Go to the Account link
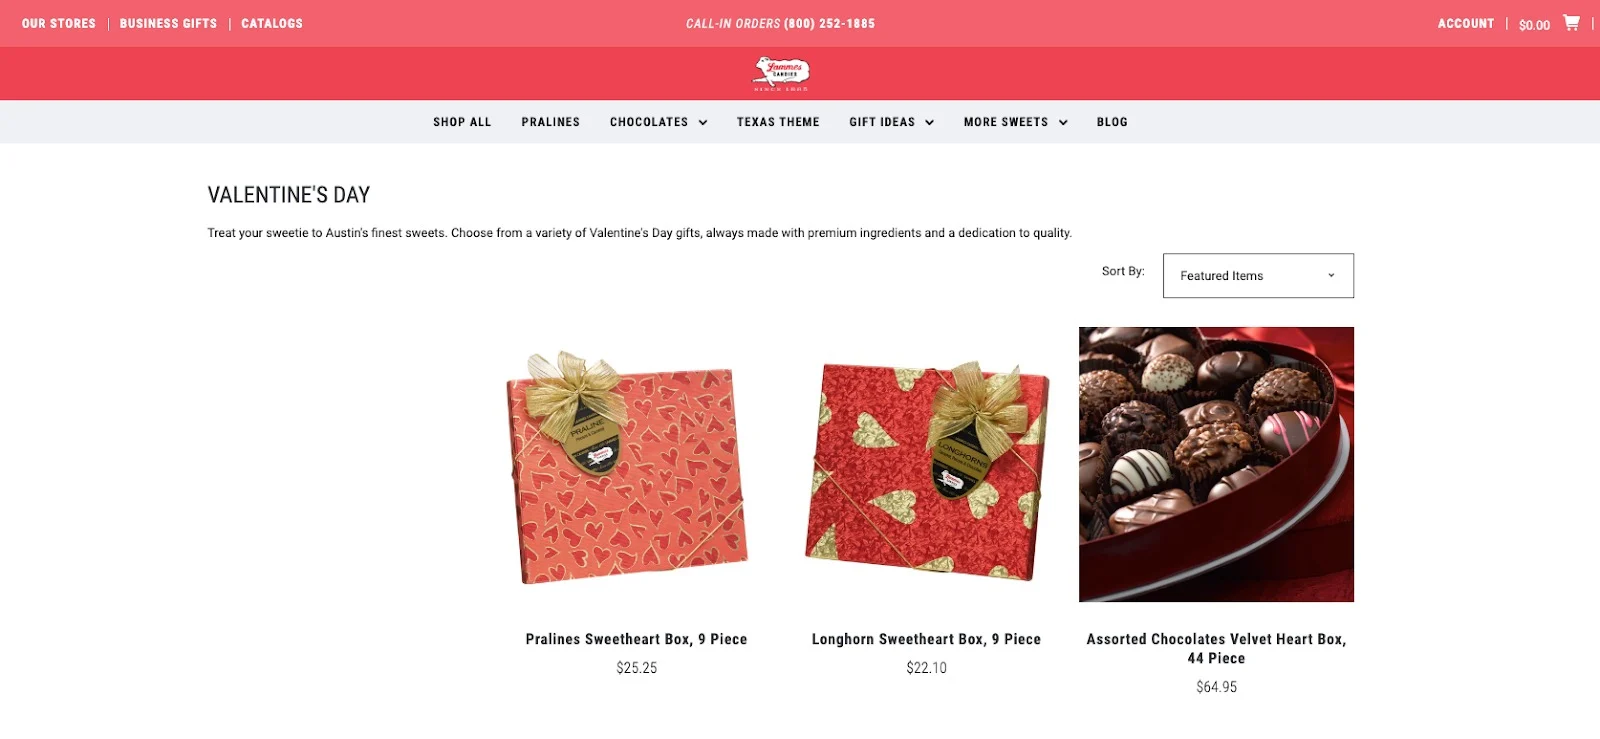Image resolution: width=1600 pixels, height=739 pixels. tap(1466, 23)
